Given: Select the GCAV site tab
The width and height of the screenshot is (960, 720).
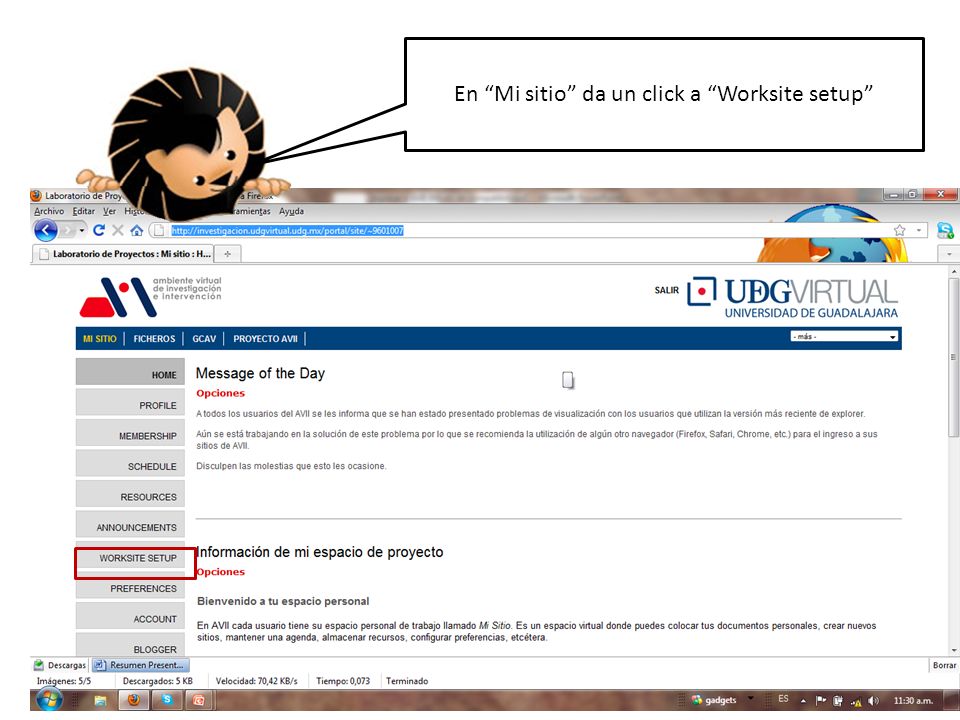Looking at the screenshot, I should coord(204,339).
